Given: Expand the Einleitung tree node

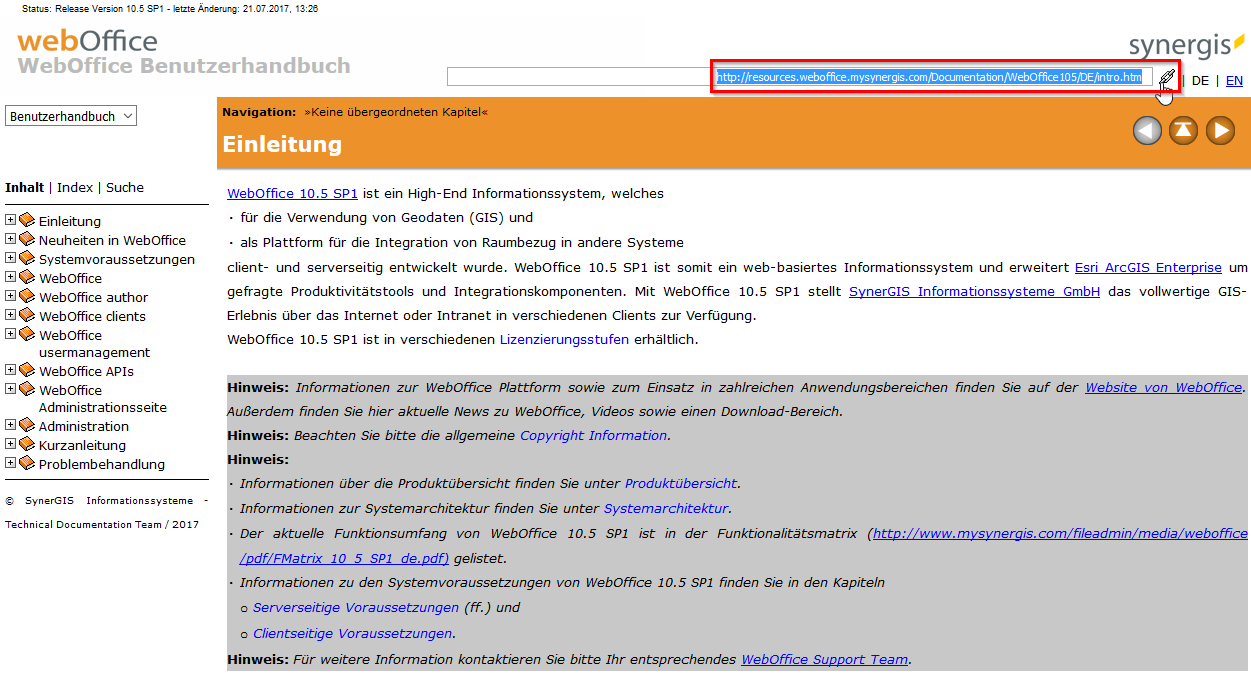Looking at the screenshot, I should click(10, 220).
